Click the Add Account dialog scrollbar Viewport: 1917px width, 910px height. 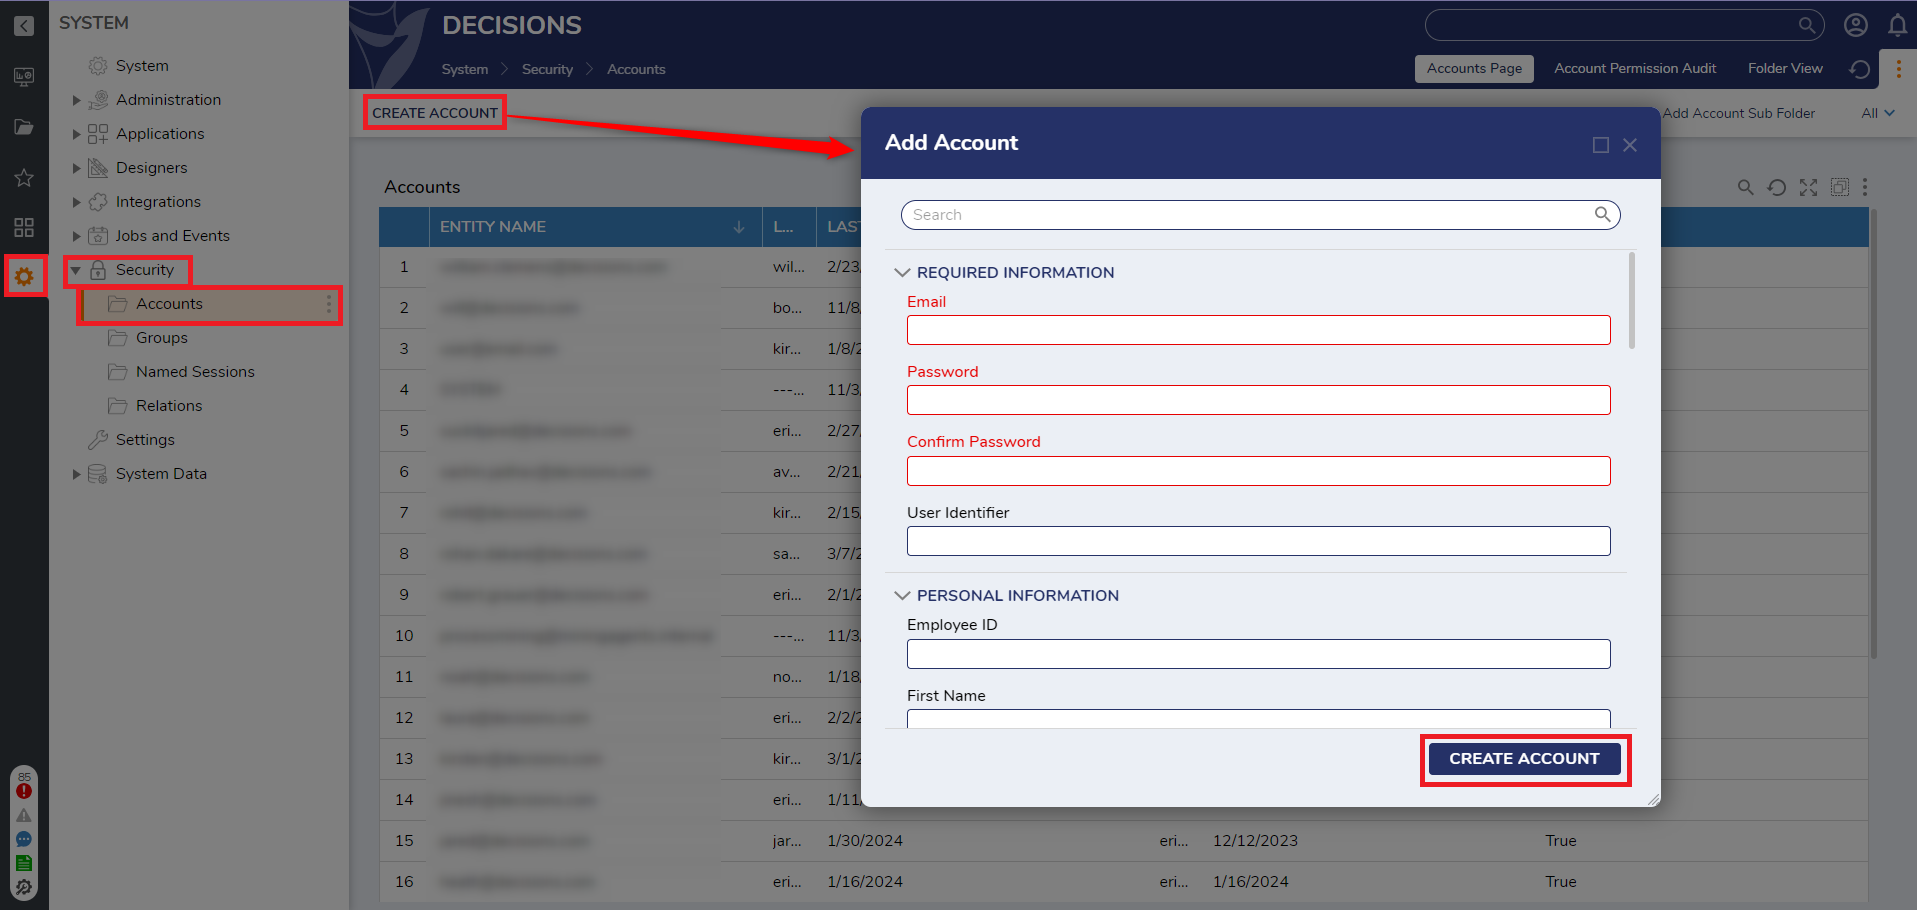(x=1632, y=300)
